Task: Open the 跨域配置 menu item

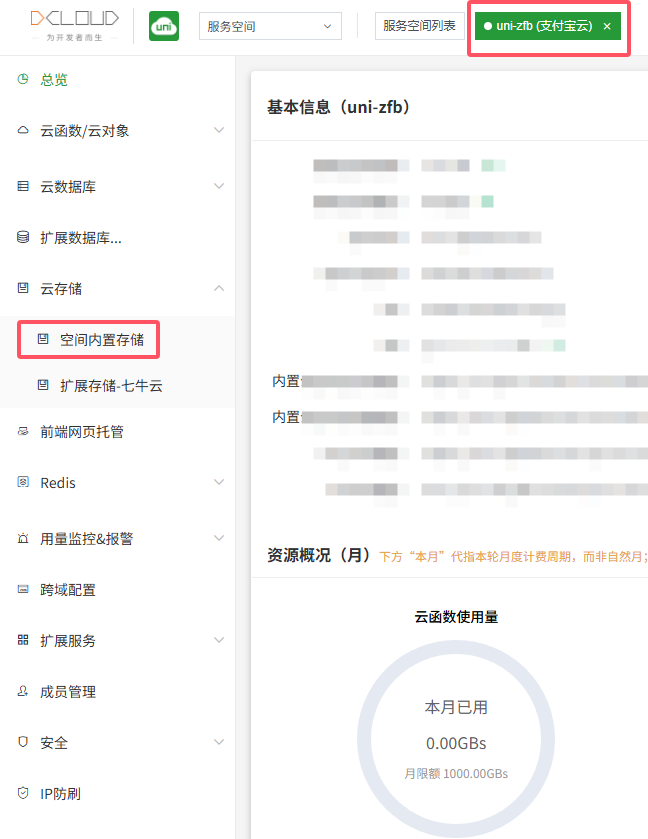Action: pyautogui.click(x=68, y=590)
